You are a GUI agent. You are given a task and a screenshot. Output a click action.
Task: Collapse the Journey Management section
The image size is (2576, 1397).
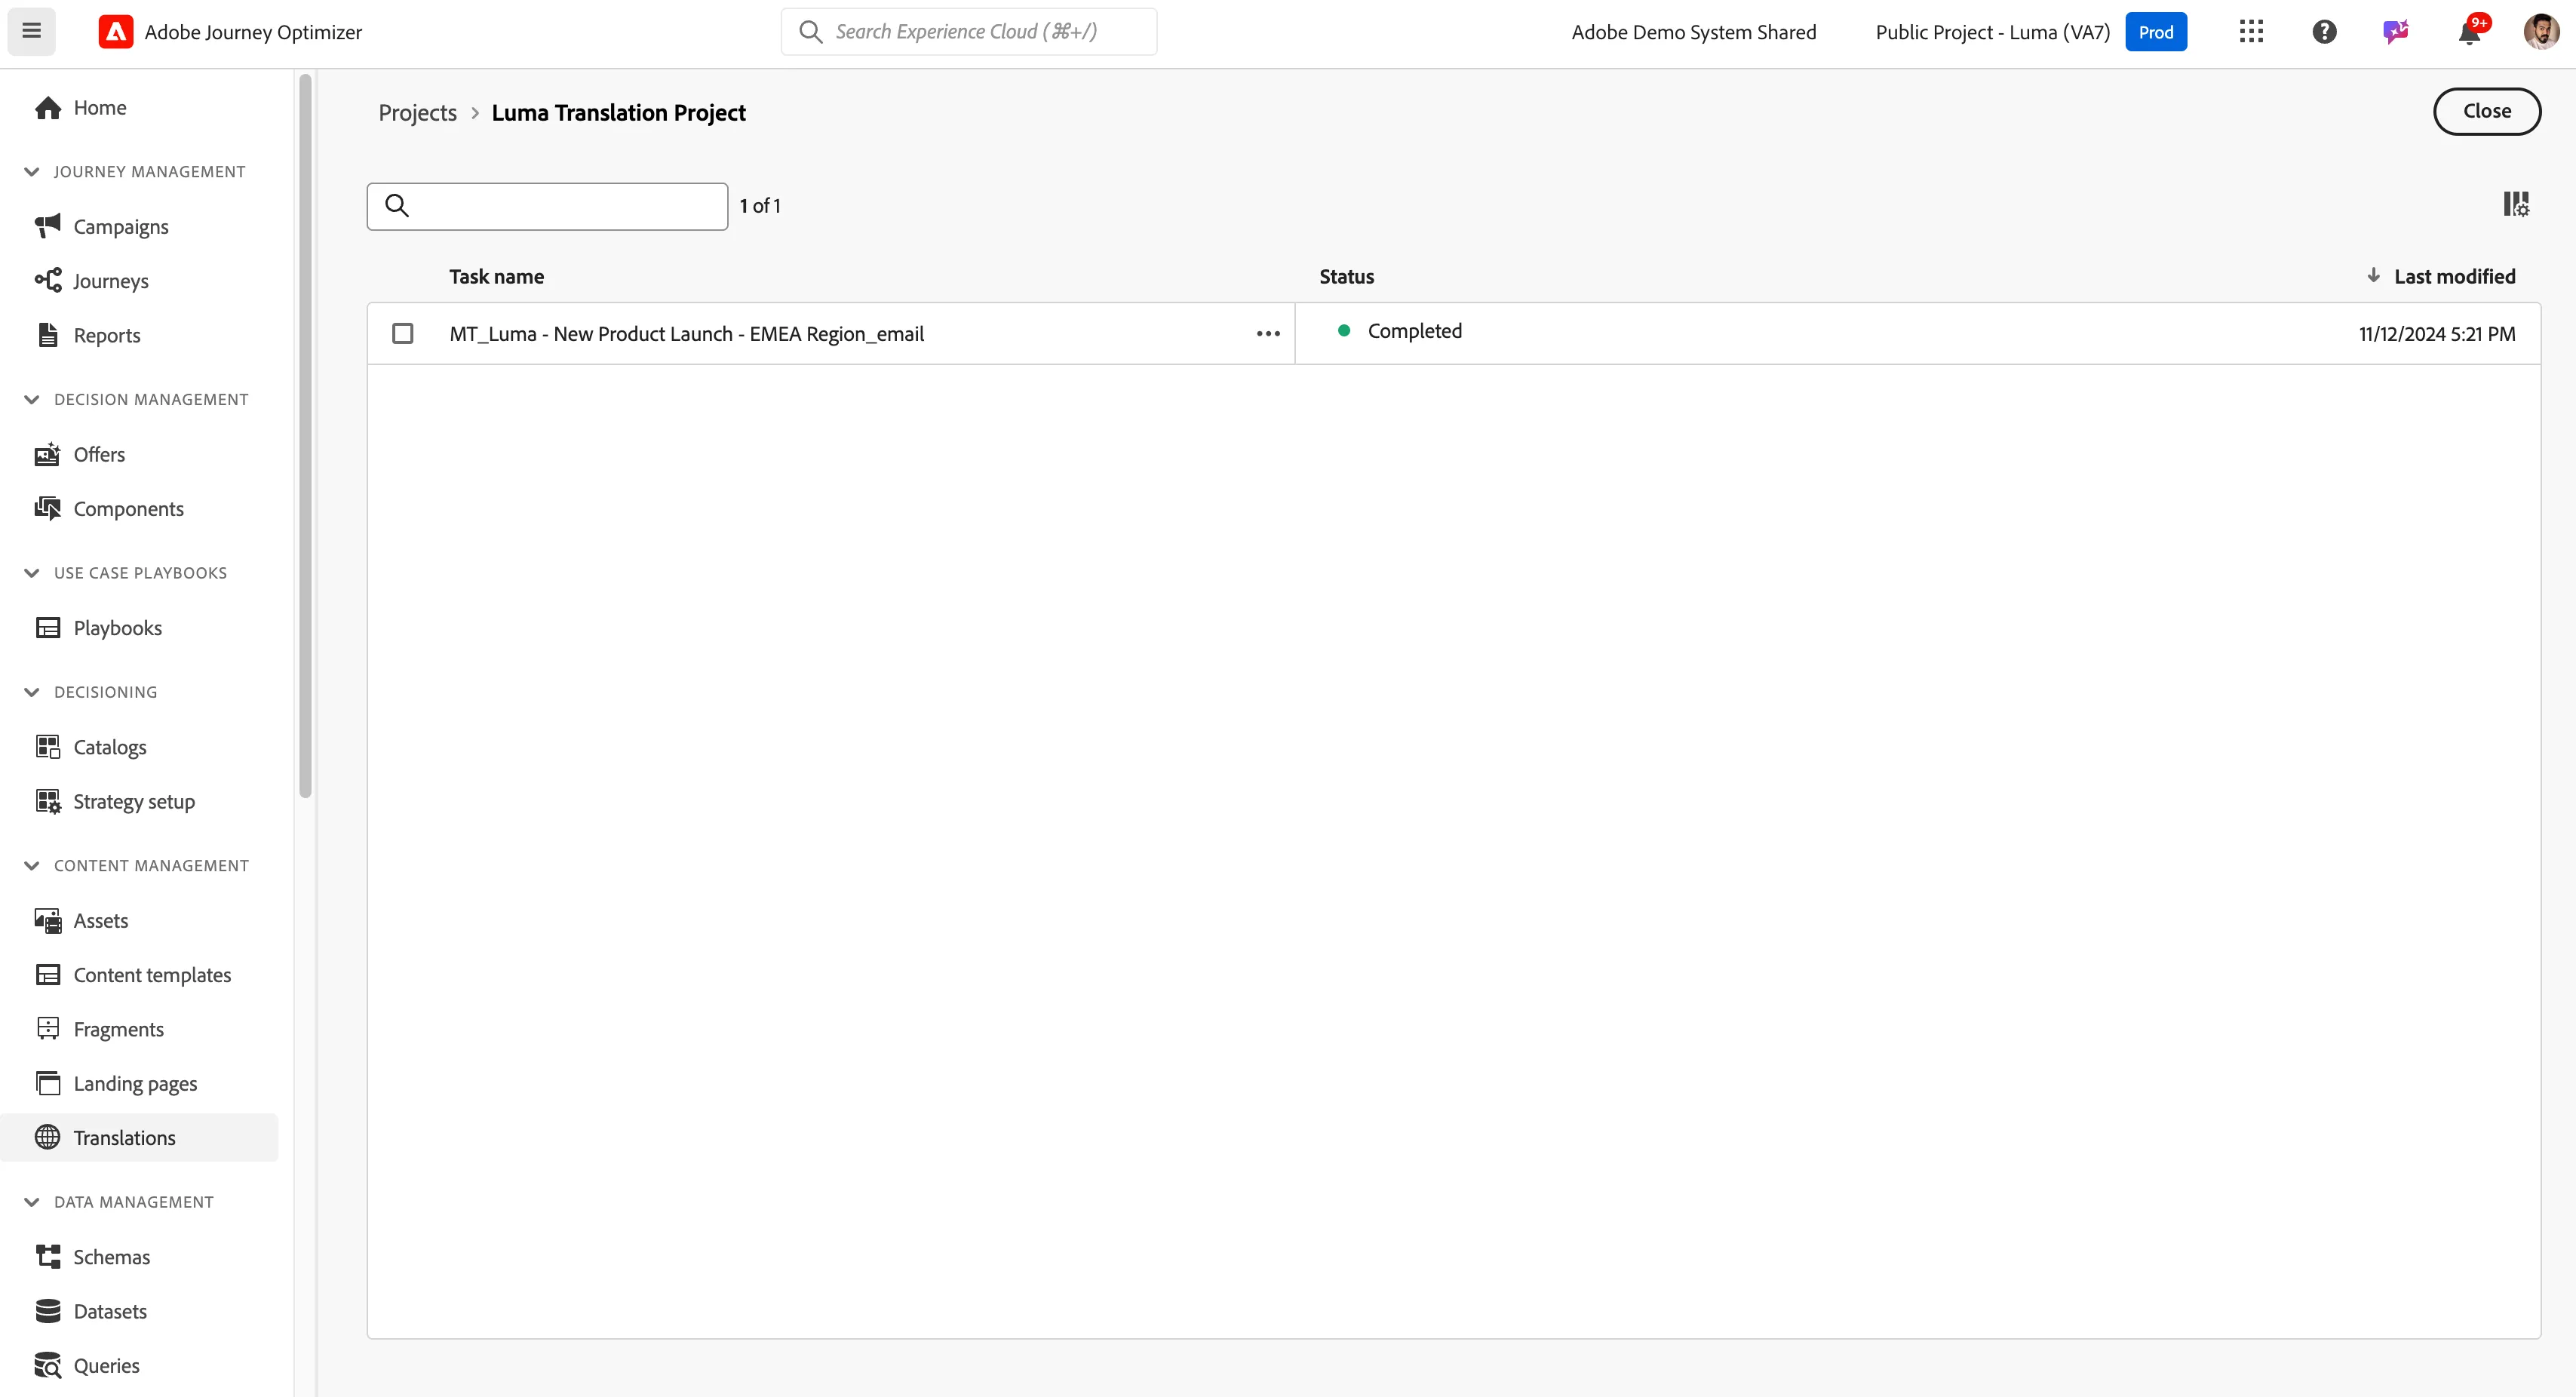click(32, 172)
